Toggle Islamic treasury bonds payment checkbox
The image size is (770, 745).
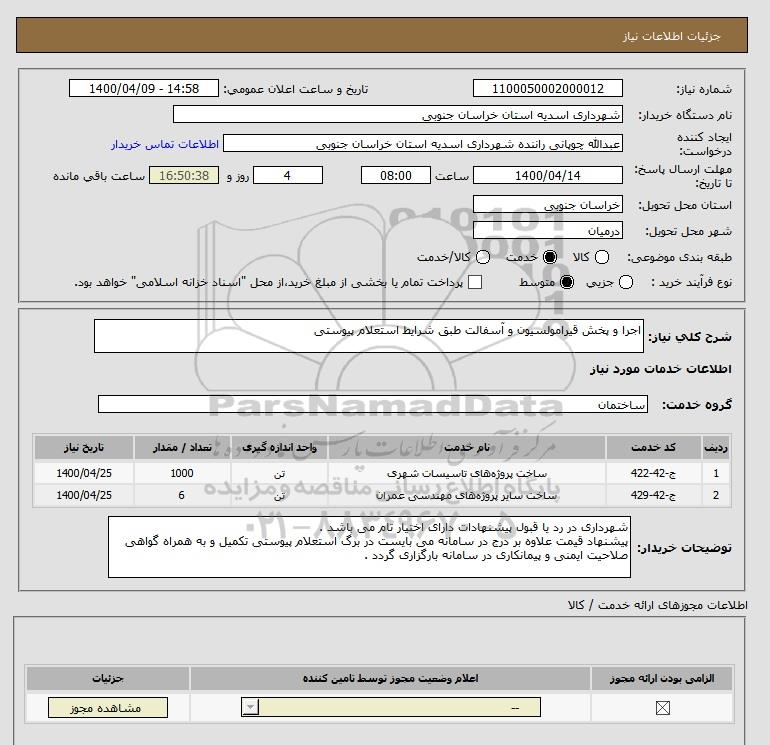[x=475, y=282]
